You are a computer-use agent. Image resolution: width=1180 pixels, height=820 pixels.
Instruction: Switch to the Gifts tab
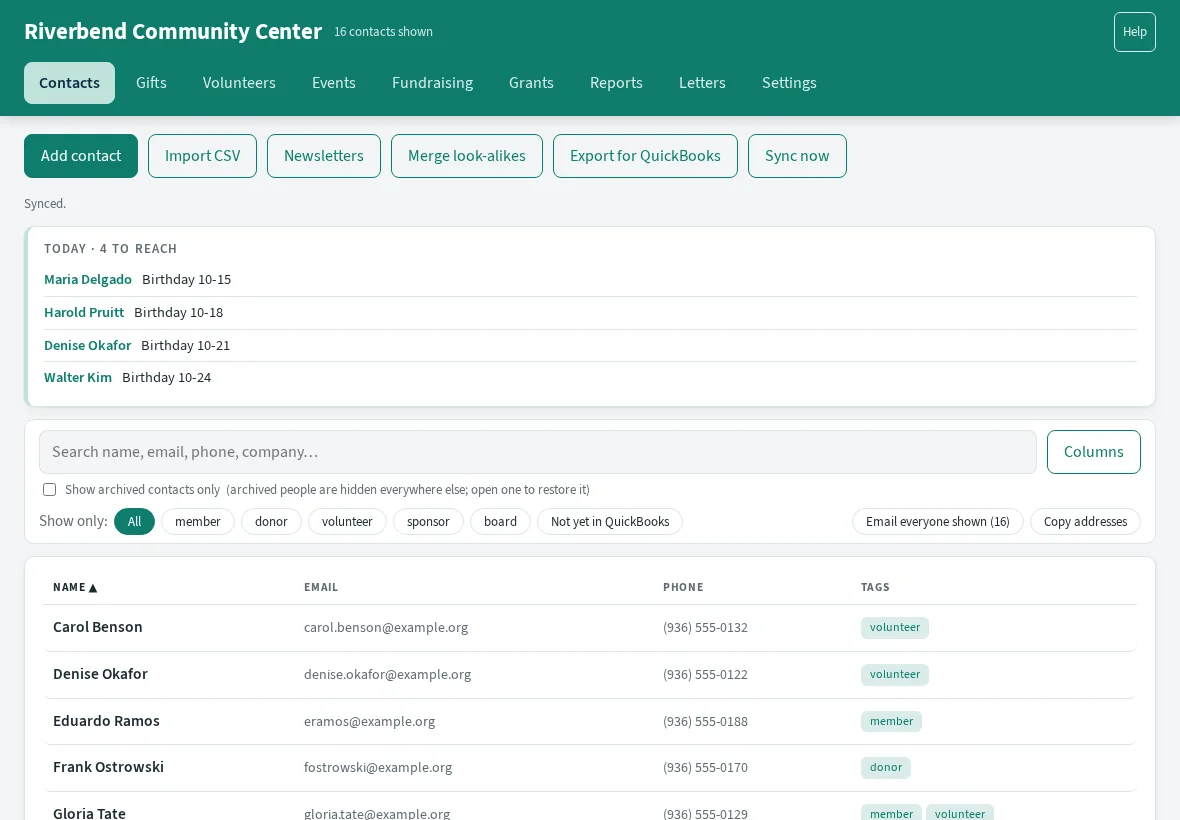151,83
